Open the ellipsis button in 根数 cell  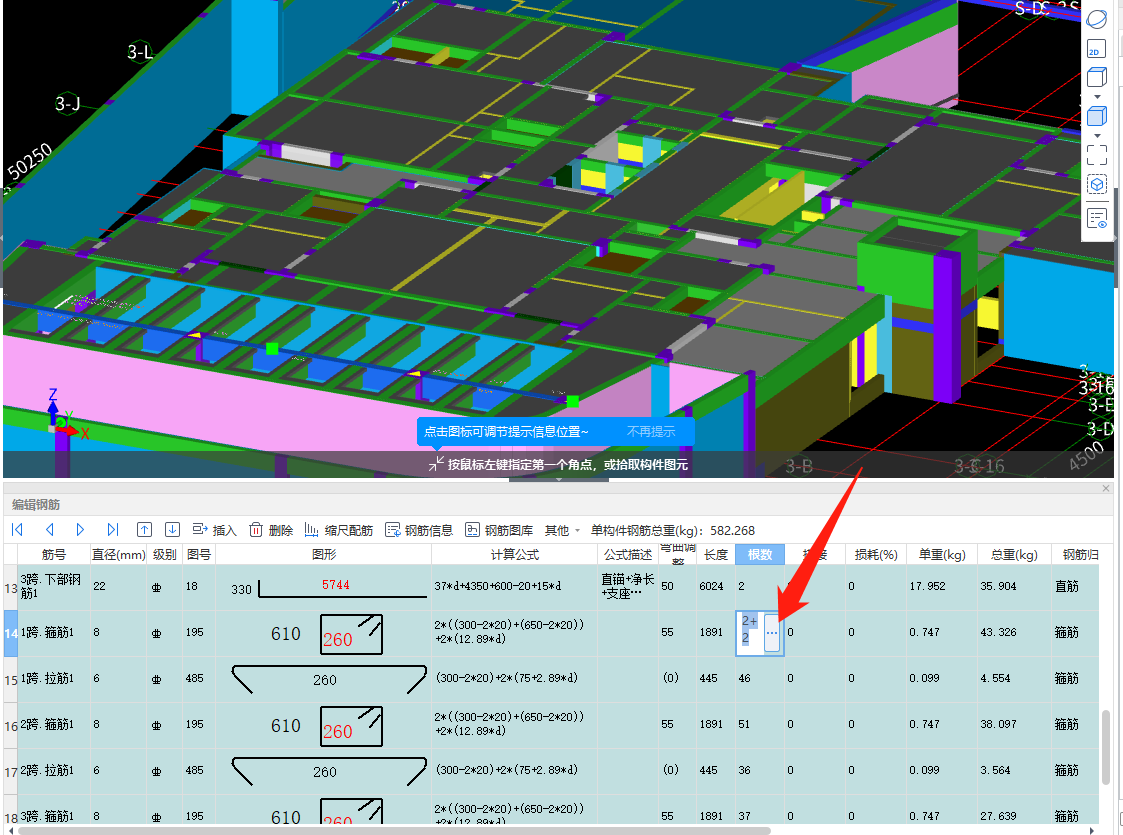[771, 633]
